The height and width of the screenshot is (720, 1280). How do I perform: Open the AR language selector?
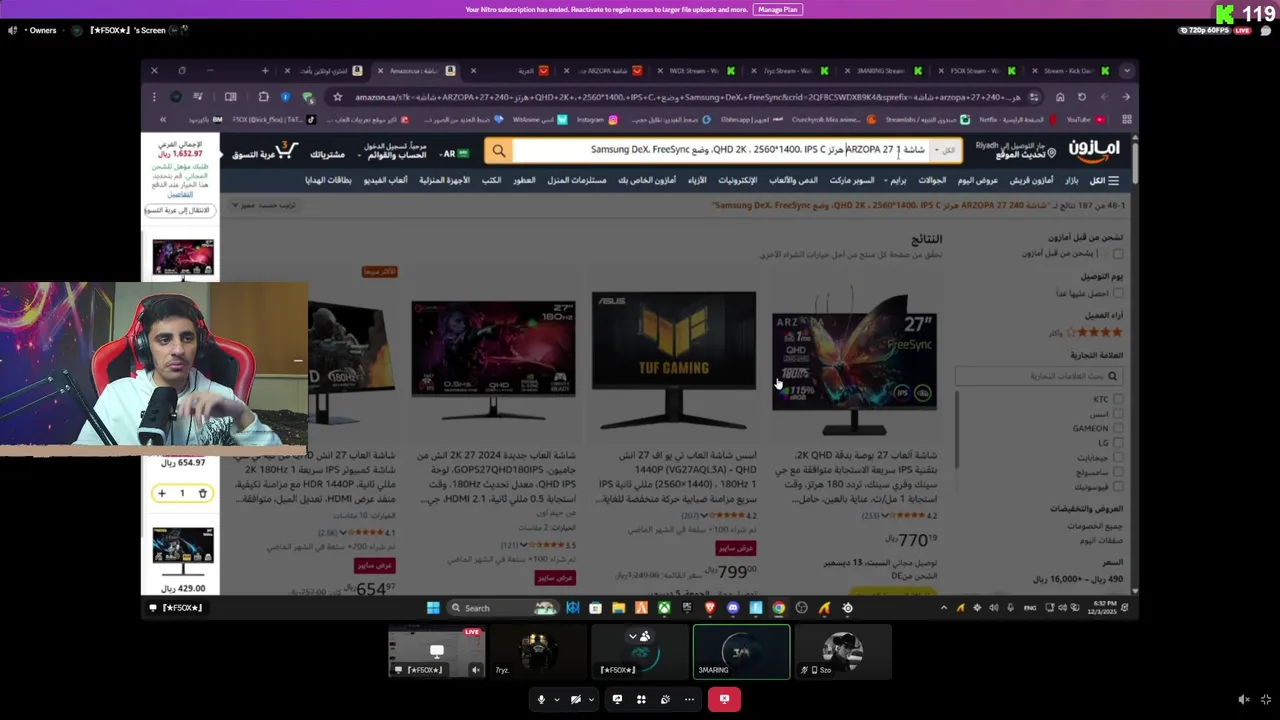click(x=455, y=154)
